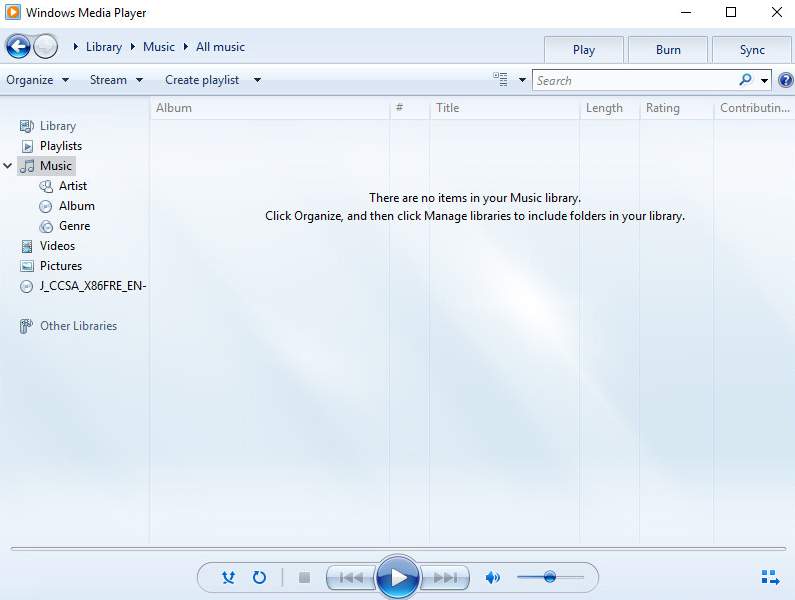Switch to the Play tab
The image size is (795, 600).
pyautogui.click(x=584, y=50)
